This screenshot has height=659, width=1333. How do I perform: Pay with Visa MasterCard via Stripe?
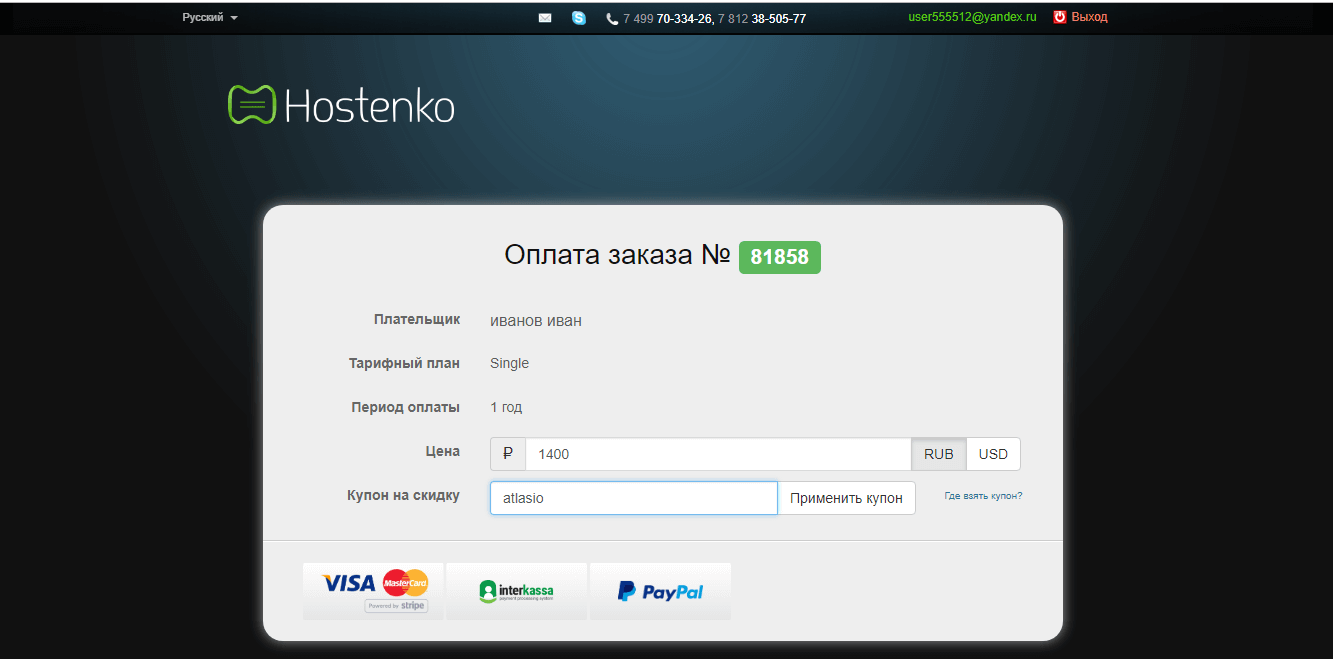click(373, 591)
